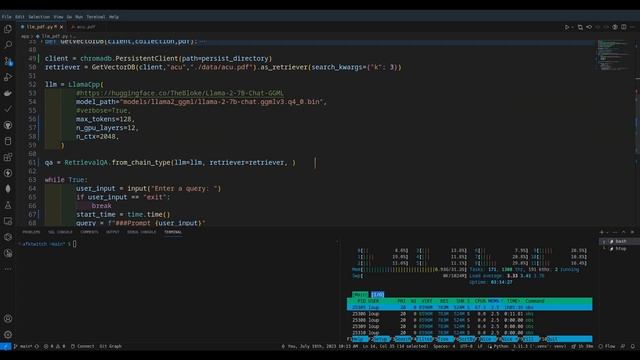
Task: Open the new terminal profile dropdown
Action: (x=607, y=232)
